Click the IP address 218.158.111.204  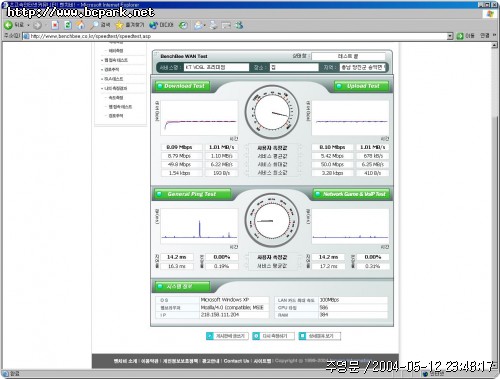tap(220, 314)
